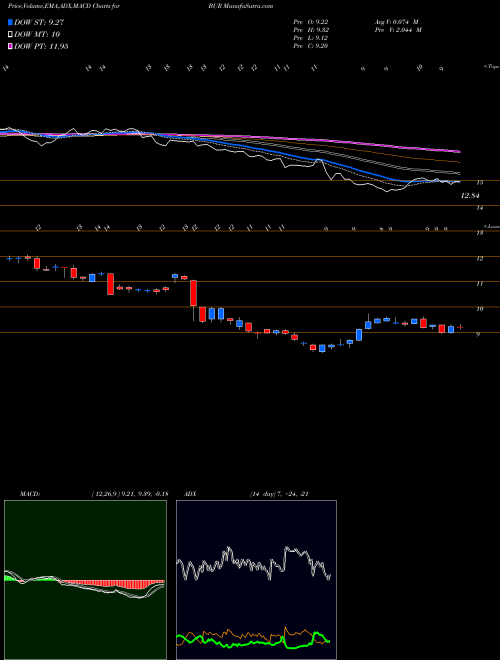Click the 12.84 price label
Viewport: 500px width, 660px height.
[470, 196]
